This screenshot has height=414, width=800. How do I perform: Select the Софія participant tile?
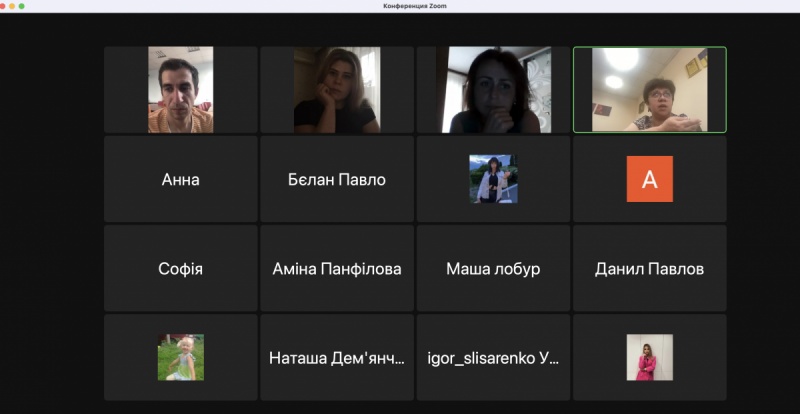pyautogui.click(x=181, y=269)
